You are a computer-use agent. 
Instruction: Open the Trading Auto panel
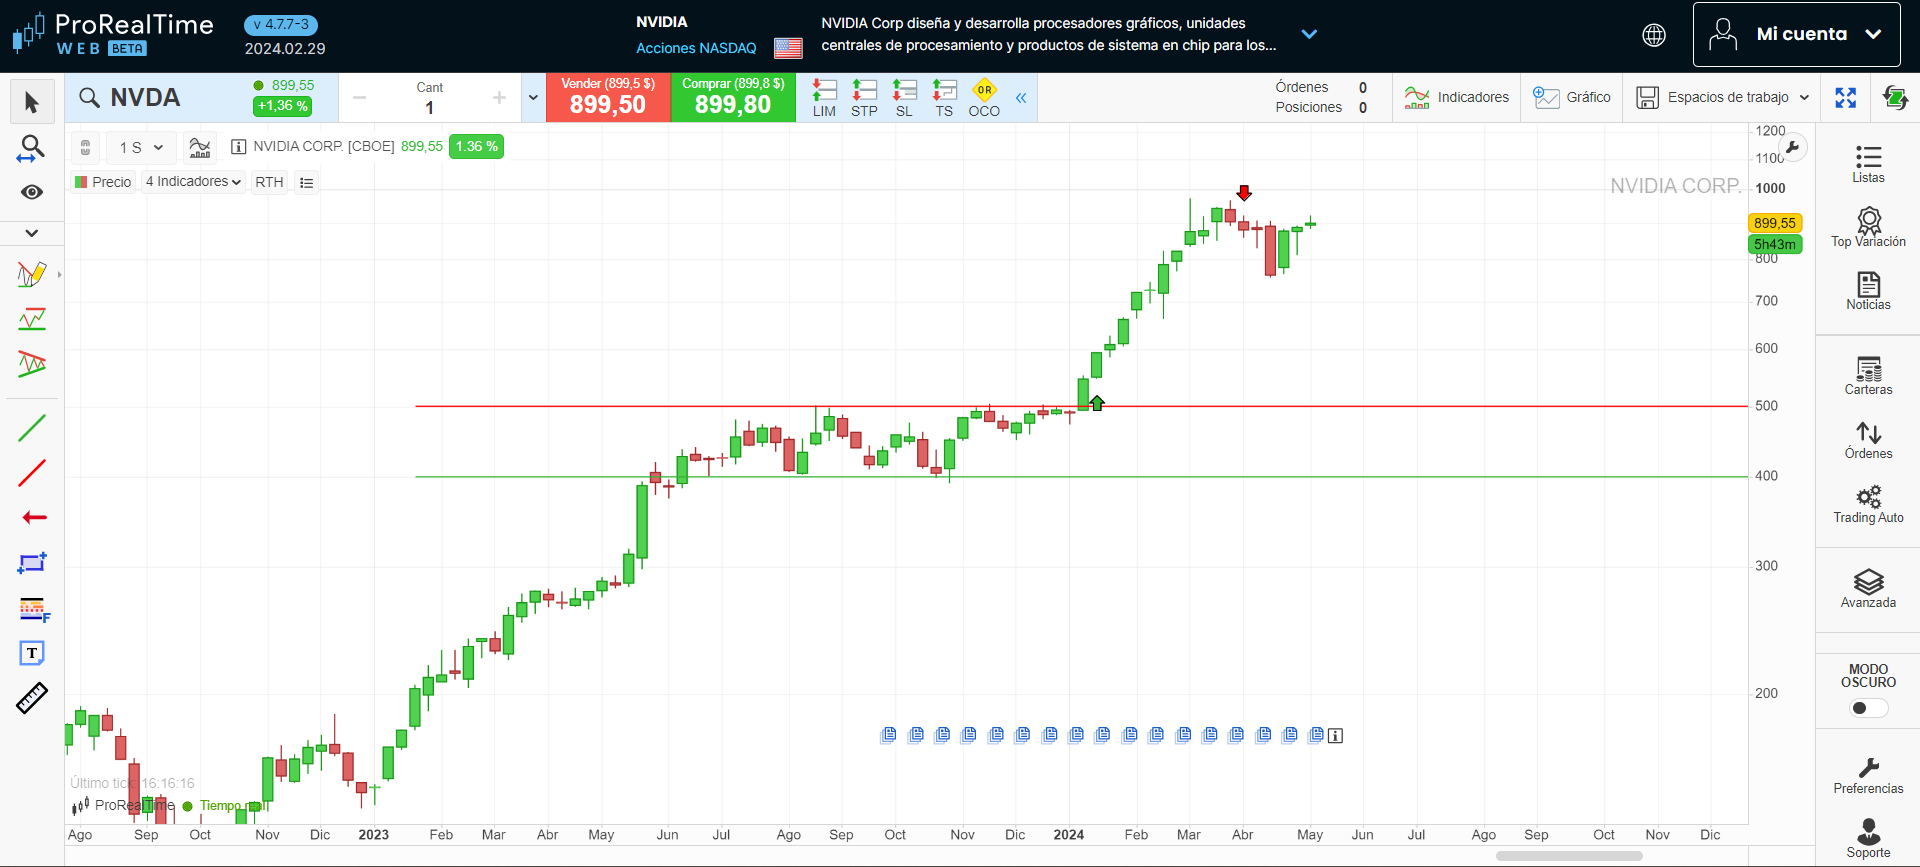click(1868, 503)
